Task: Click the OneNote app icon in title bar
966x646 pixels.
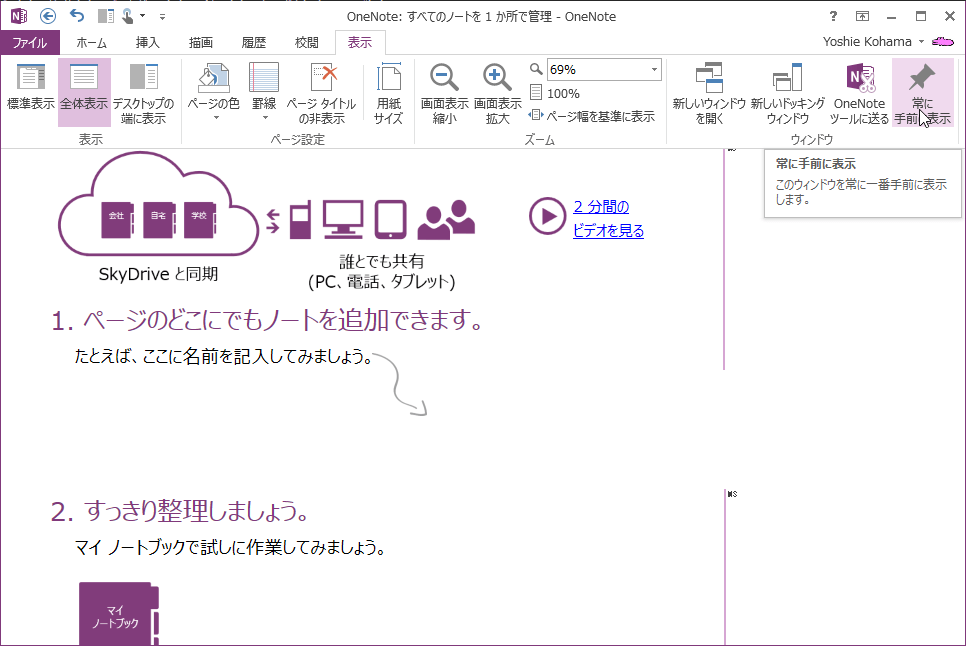Action: 18,16
